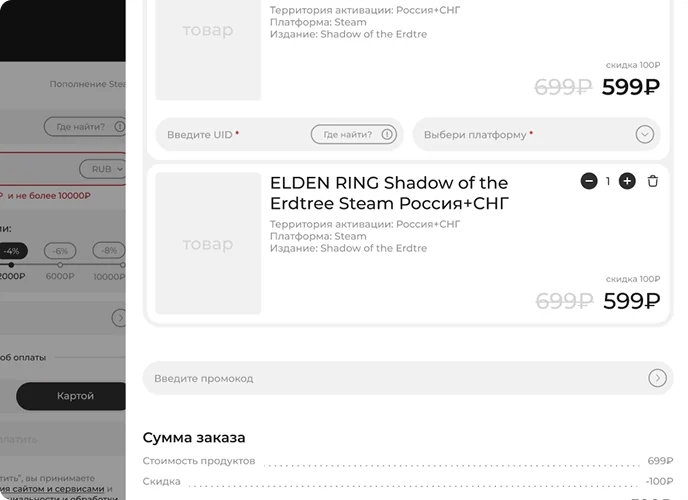Click chevron icon in 'Выбери платформу' field

(x=645, y=134)
